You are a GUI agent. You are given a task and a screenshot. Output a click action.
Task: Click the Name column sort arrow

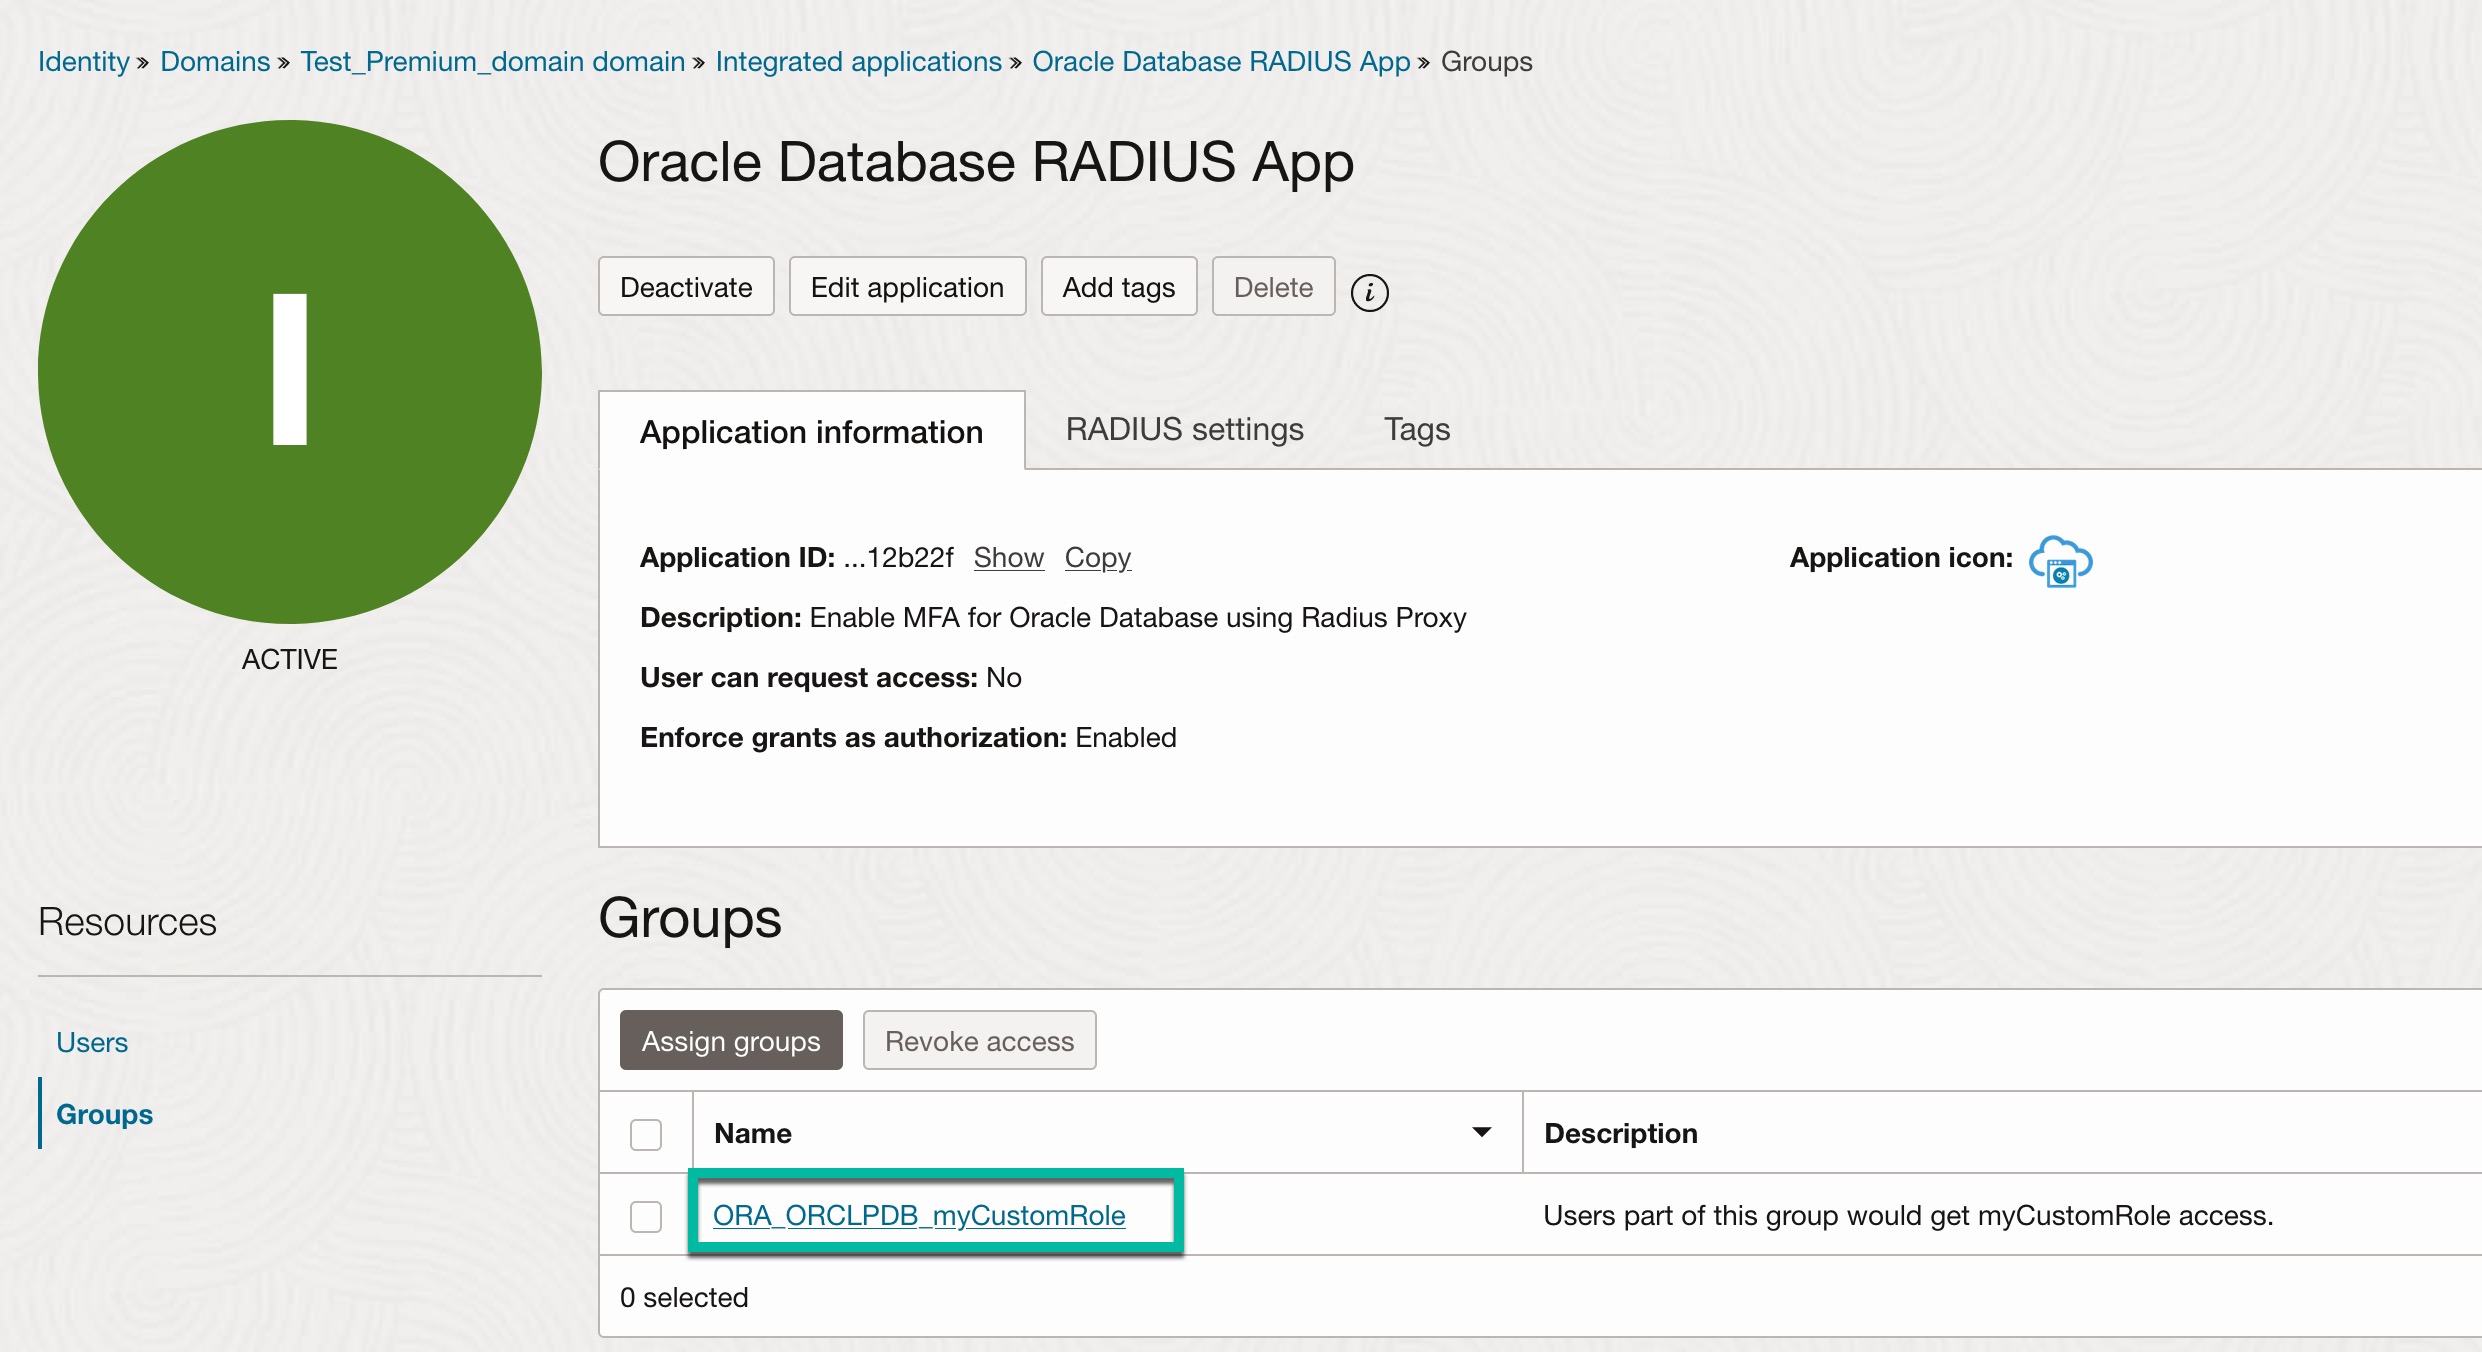(x=1481, y=1132)
